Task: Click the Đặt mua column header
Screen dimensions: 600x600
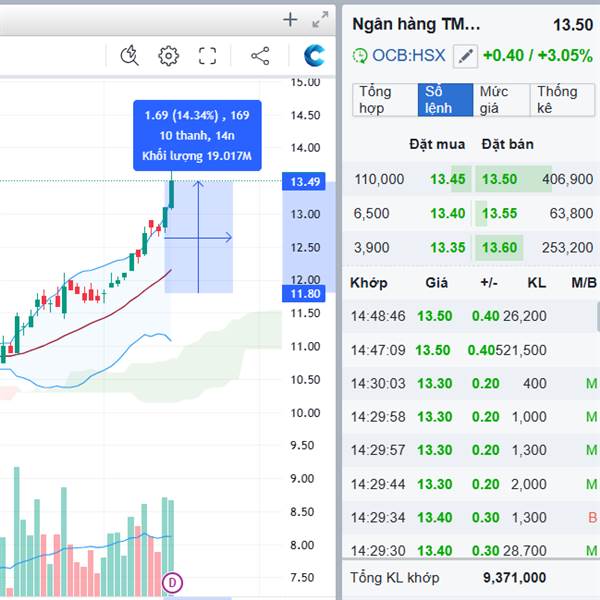Action: pyautogui.click(x=437, y=144)
